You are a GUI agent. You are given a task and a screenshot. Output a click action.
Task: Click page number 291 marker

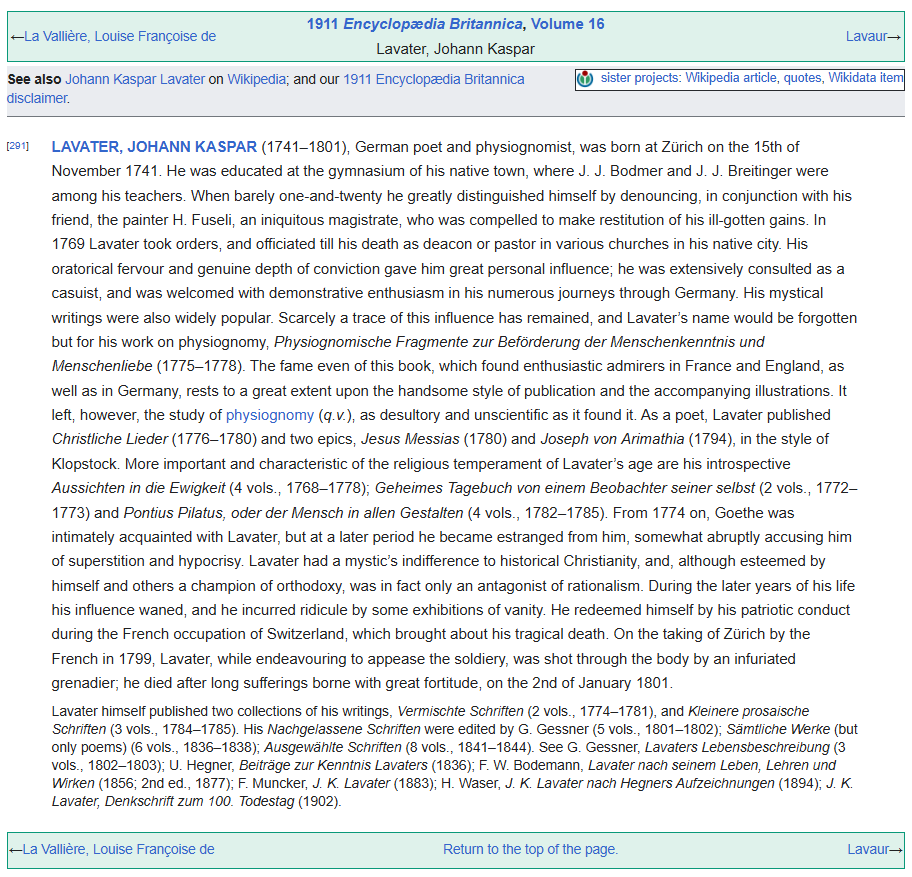point(17,146)
